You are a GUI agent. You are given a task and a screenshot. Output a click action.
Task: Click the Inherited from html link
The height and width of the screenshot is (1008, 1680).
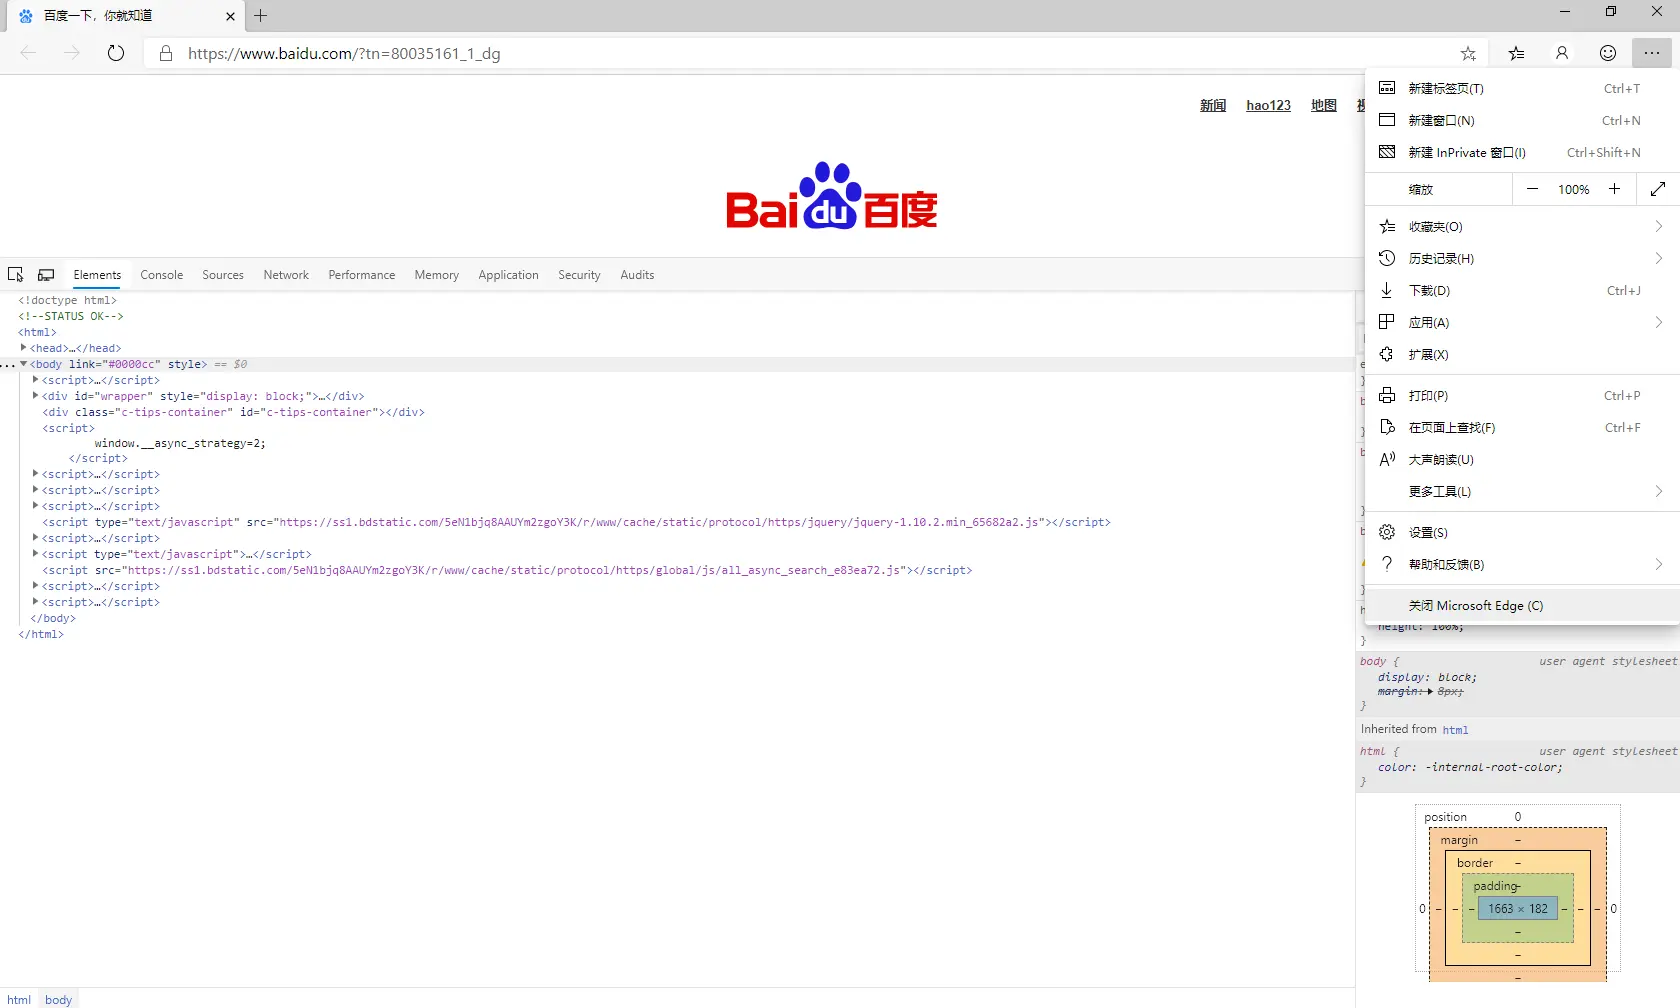(1455, 730)
